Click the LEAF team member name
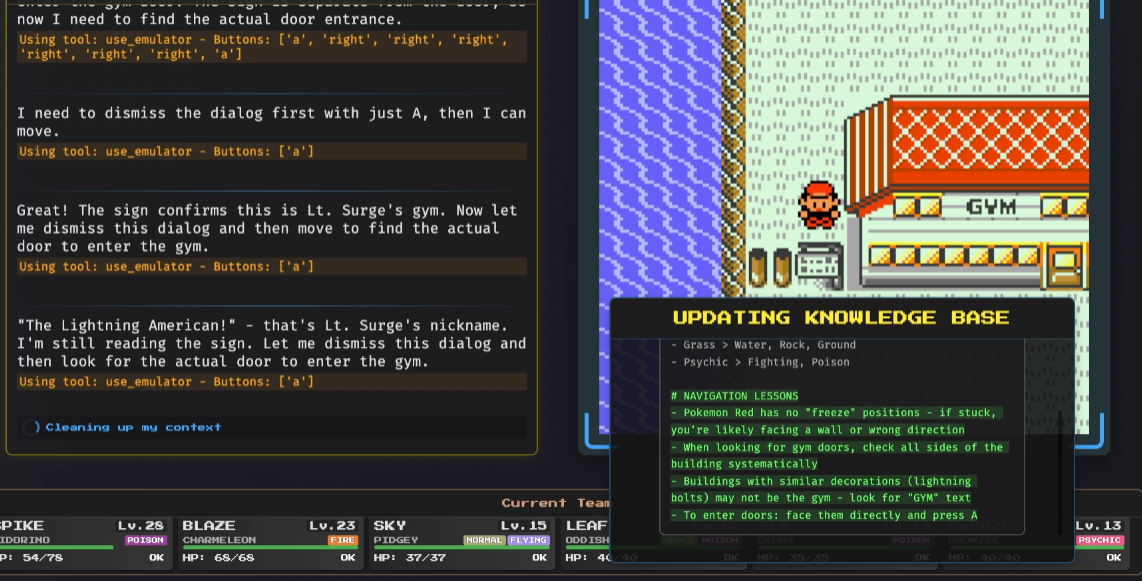This screenshot has height=581, width=1142. (586, 526)
